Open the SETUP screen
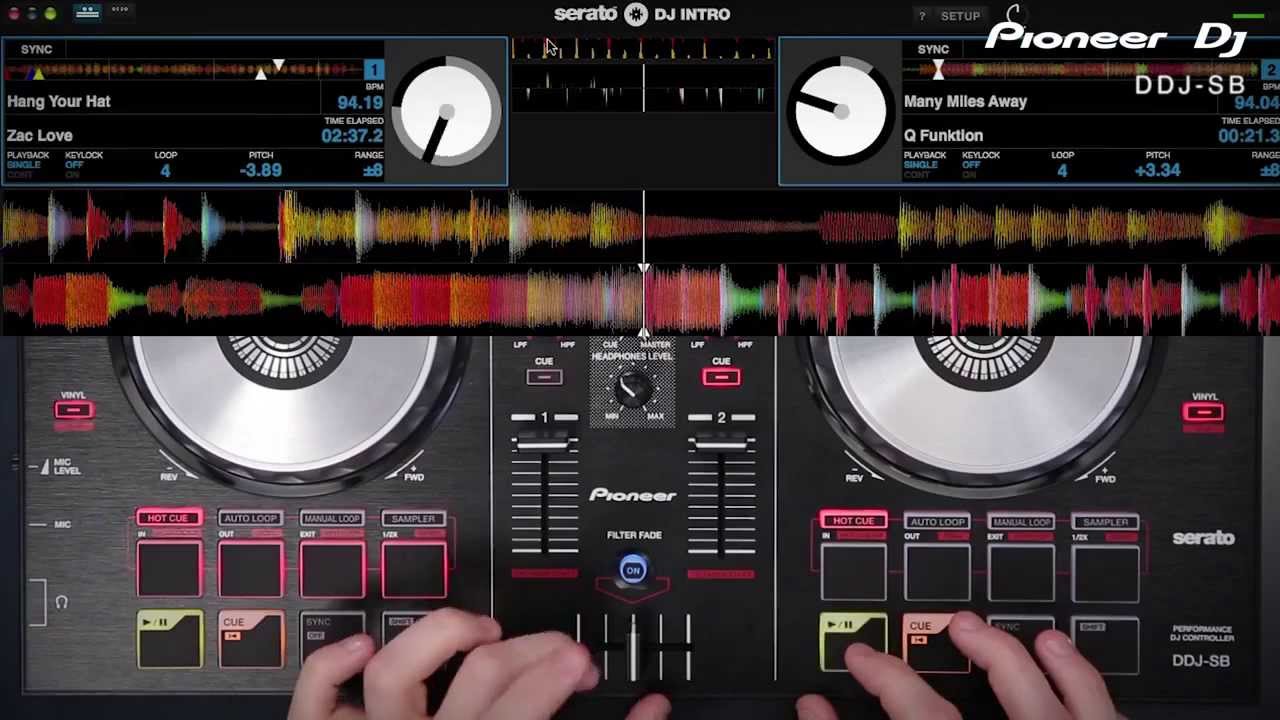This screenshot has width=1280, height=720. click(x=960, y=16)
